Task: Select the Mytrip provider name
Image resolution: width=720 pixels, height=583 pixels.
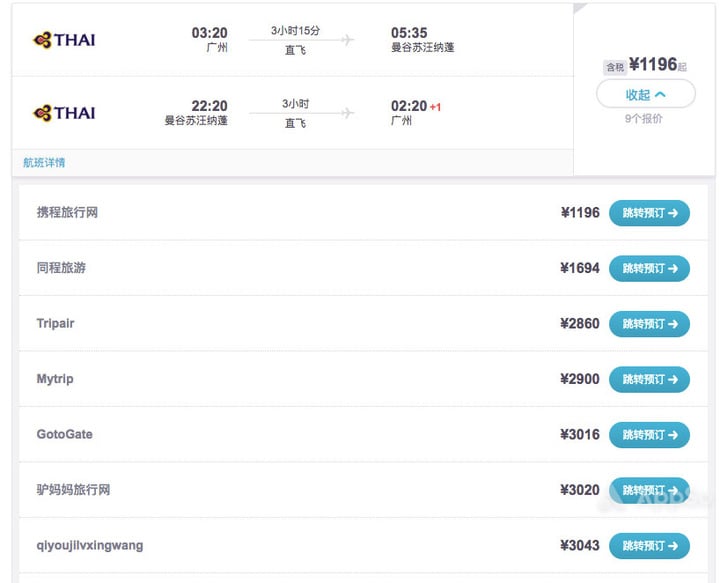Action: (55, 379)
